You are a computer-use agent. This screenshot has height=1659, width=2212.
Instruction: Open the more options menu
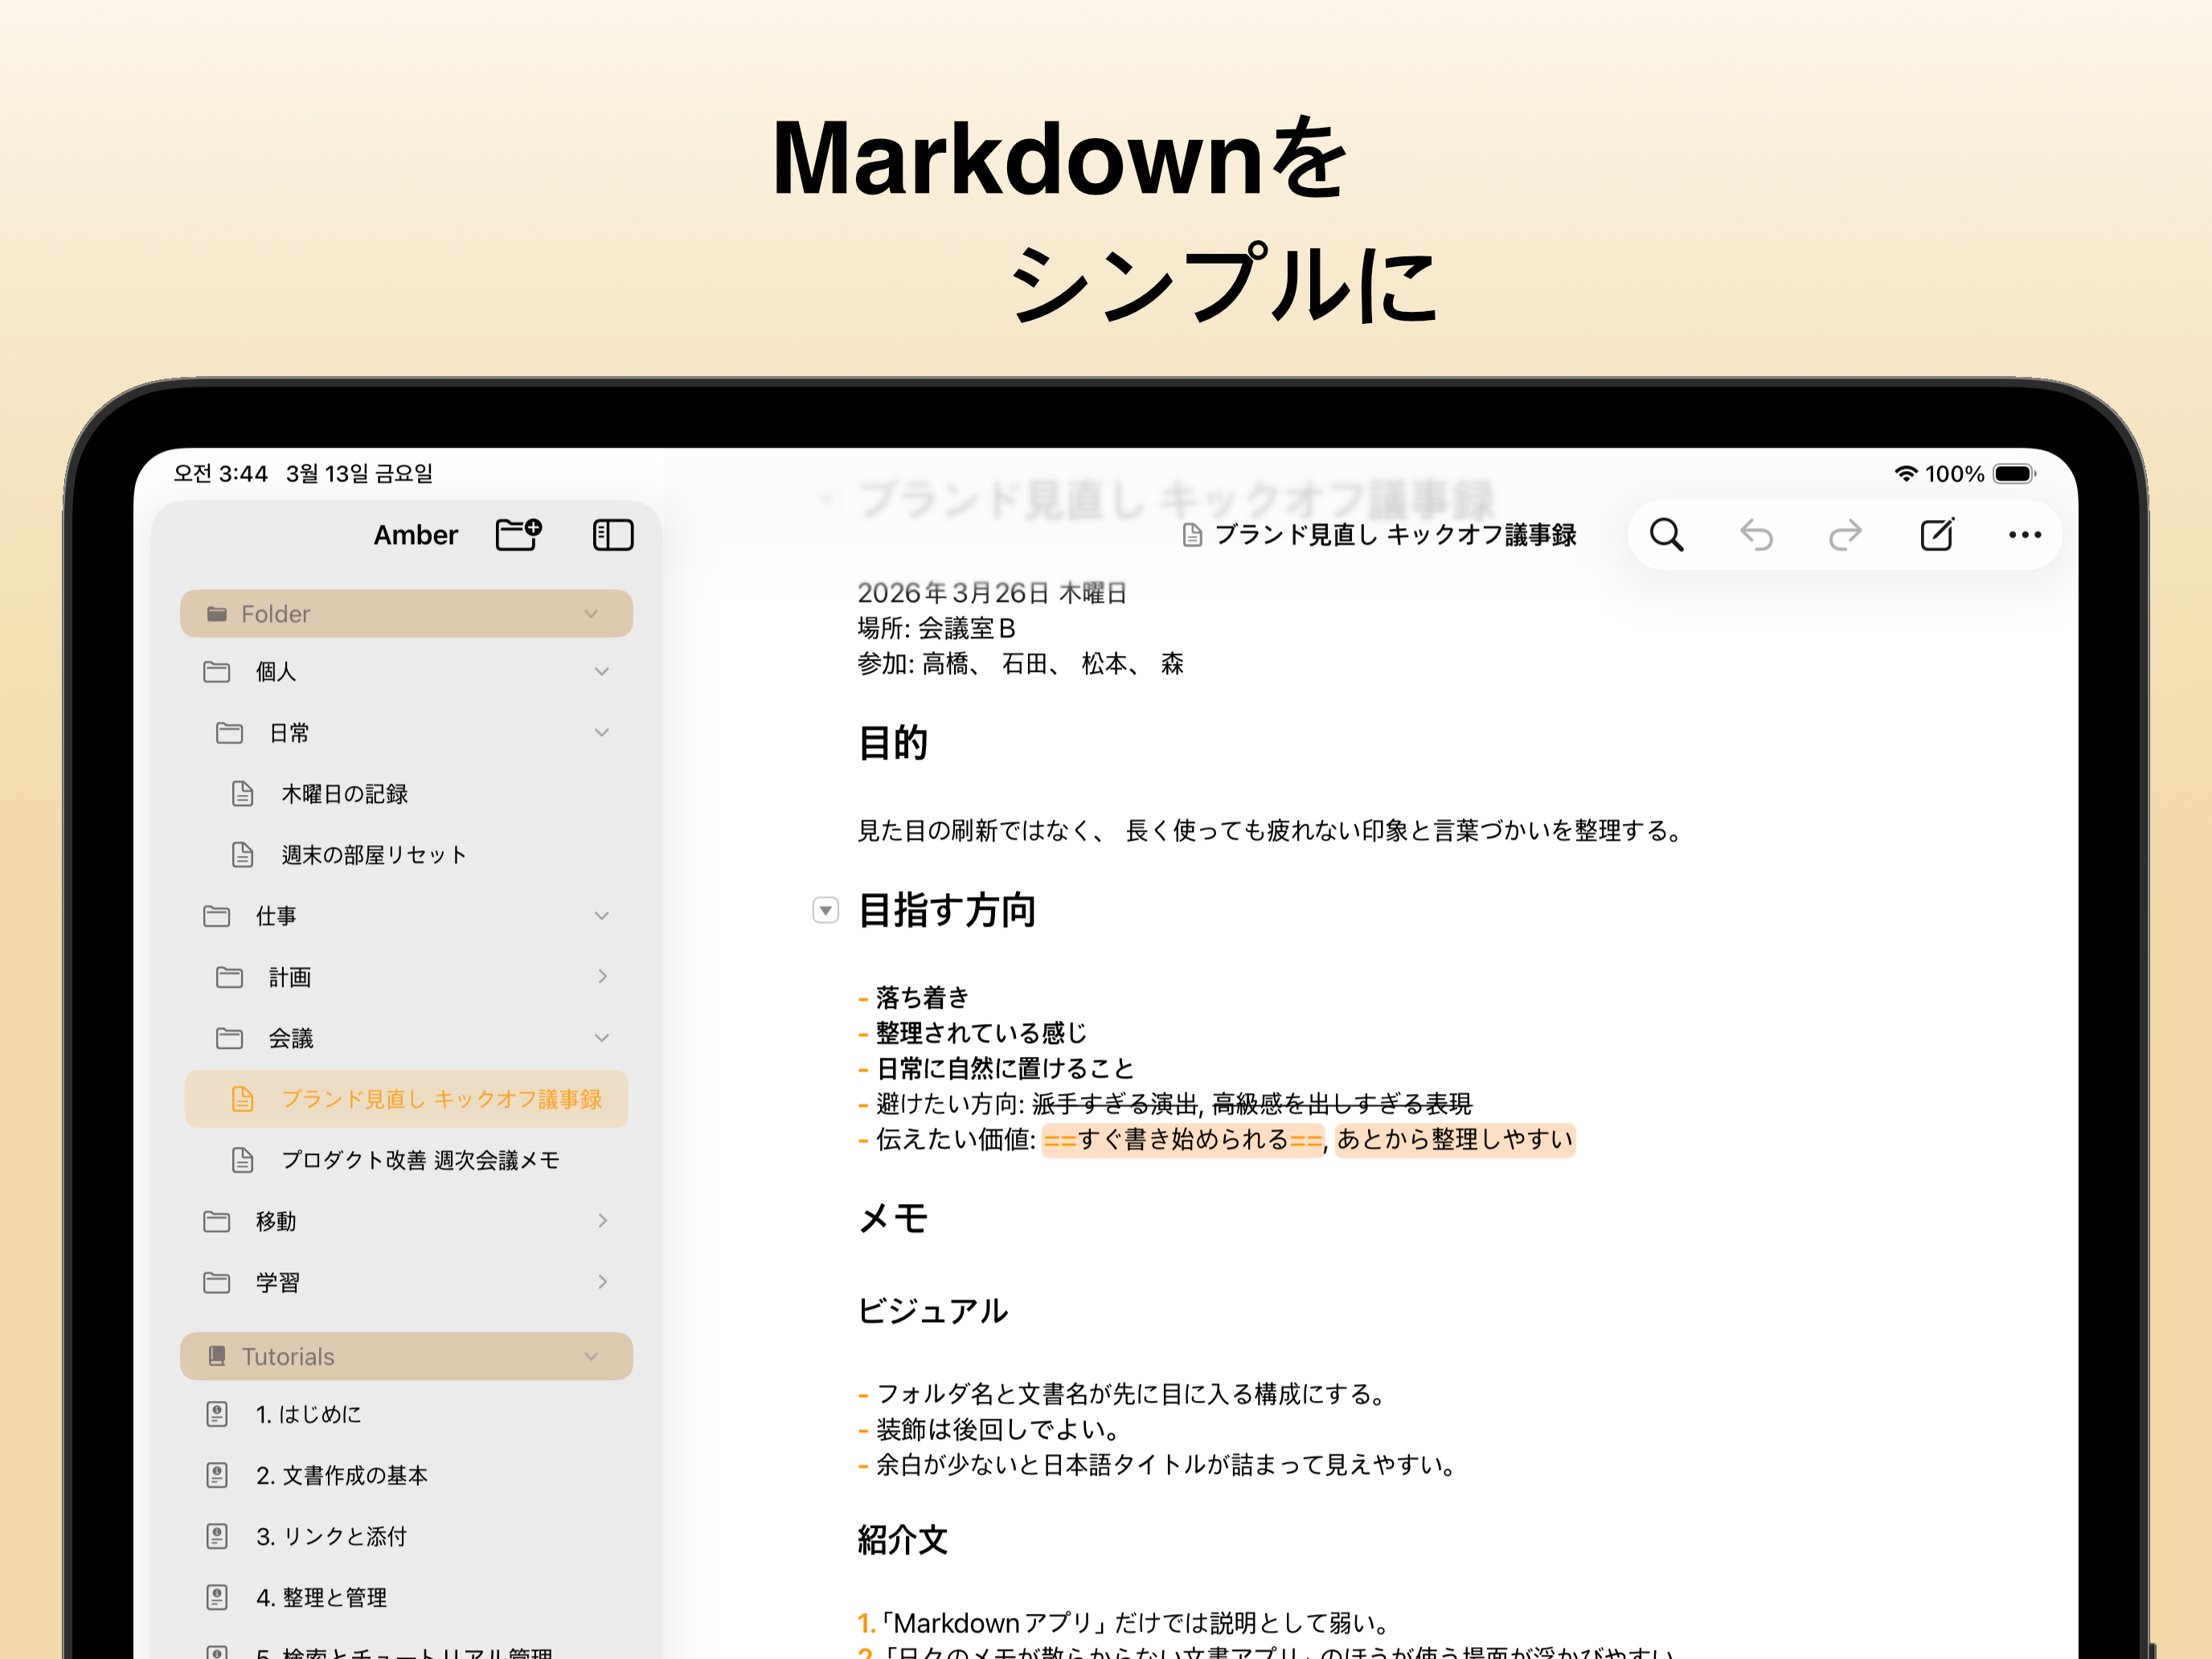(x=2025, y=534)
